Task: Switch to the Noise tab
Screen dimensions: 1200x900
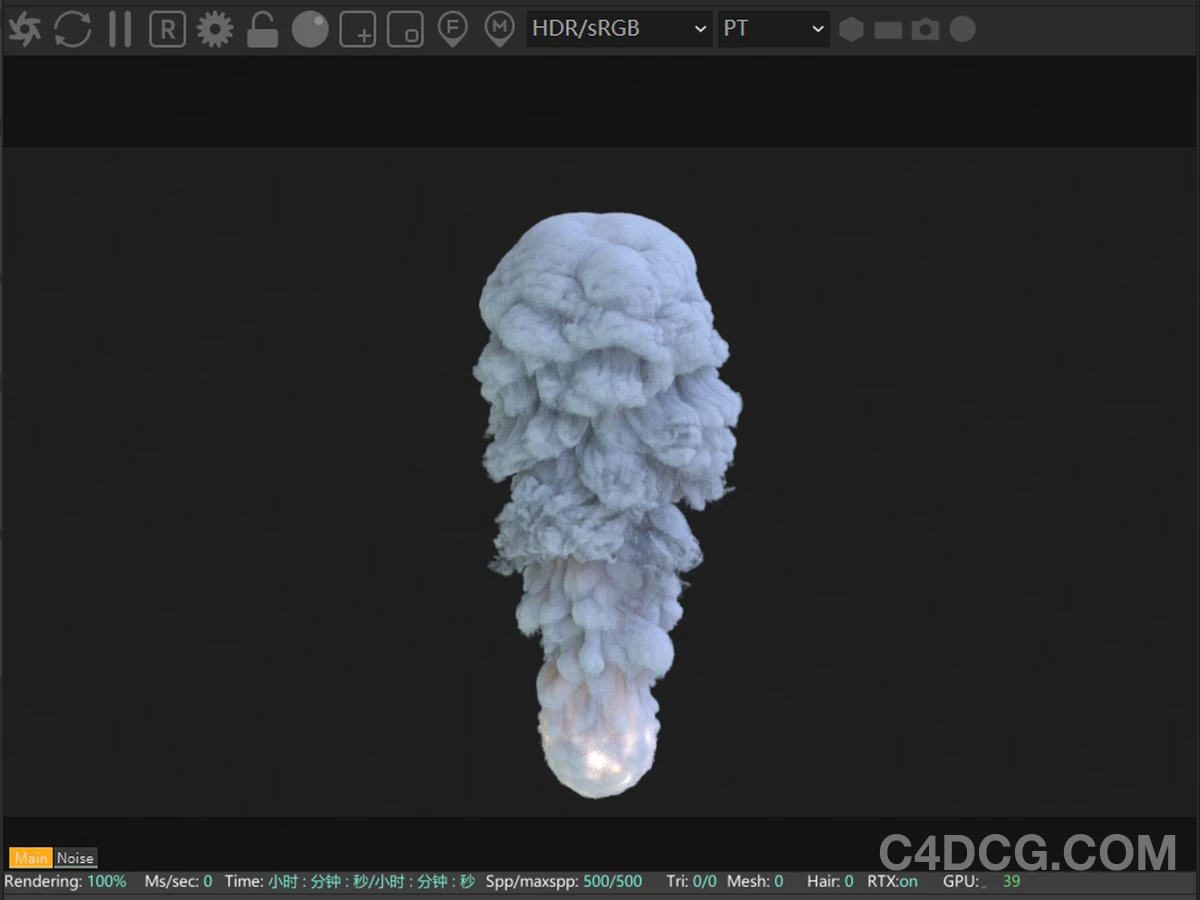Action: [74, 857]
